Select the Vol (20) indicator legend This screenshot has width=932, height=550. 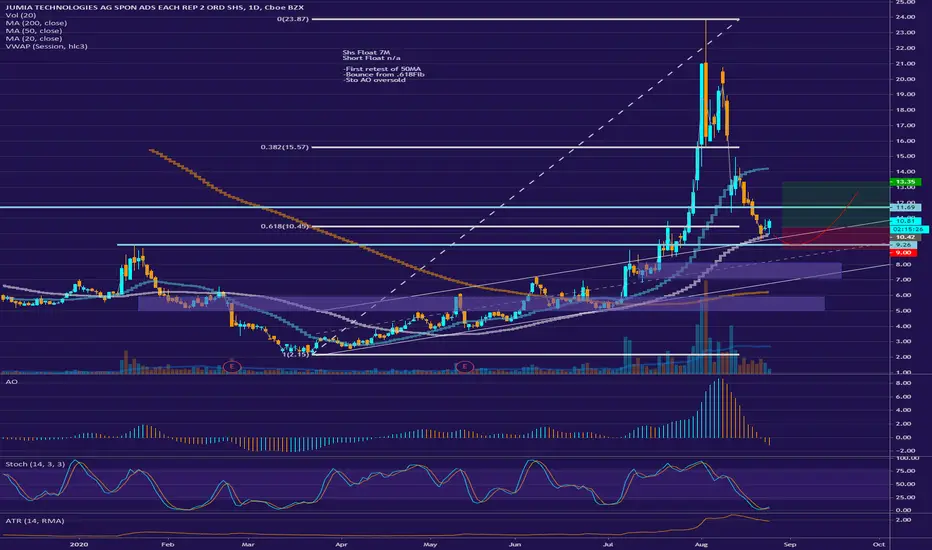point(21,15)
